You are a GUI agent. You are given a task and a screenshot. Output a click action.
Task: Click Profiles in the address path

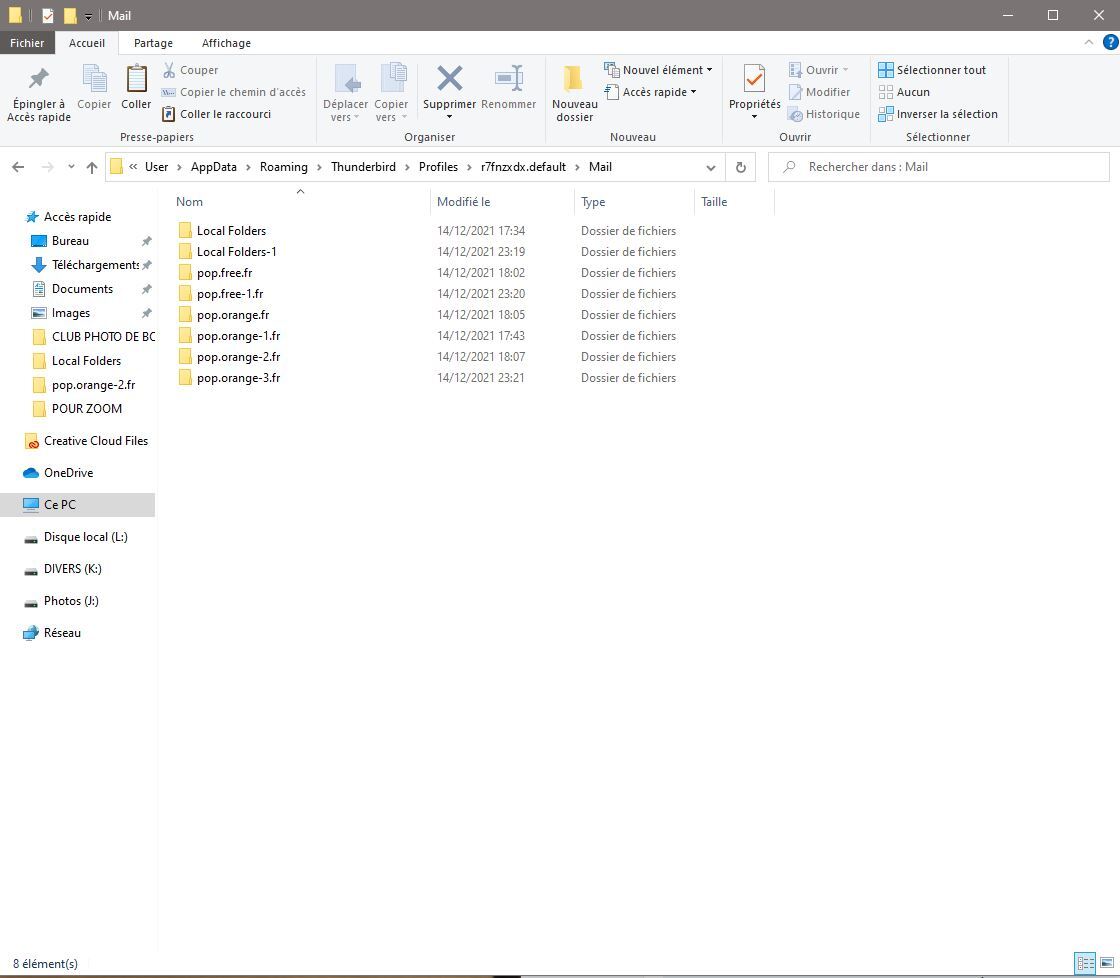click(x=438, y=167)
